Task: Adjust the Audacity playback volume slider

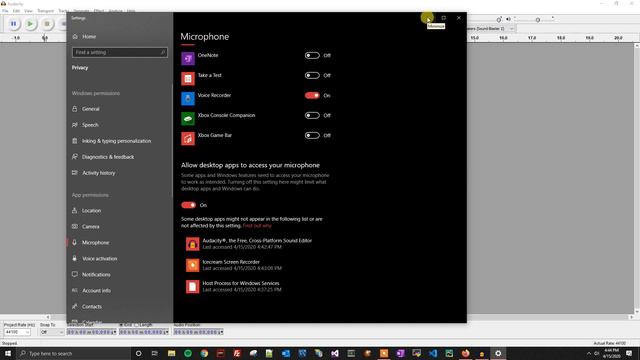Action: point(538,20)
